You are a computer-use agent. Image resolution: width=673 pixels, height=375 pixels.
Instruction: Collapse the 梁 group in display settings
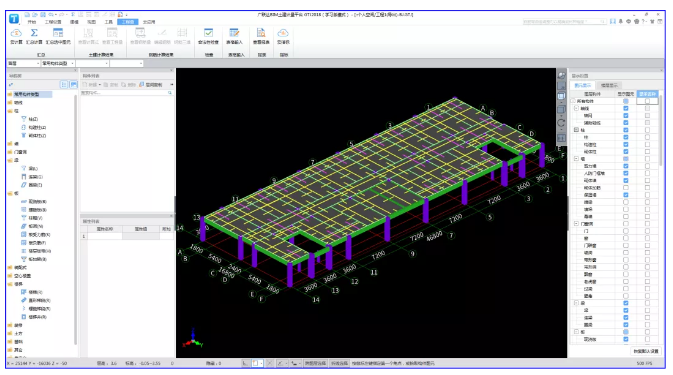click(576, 303)
